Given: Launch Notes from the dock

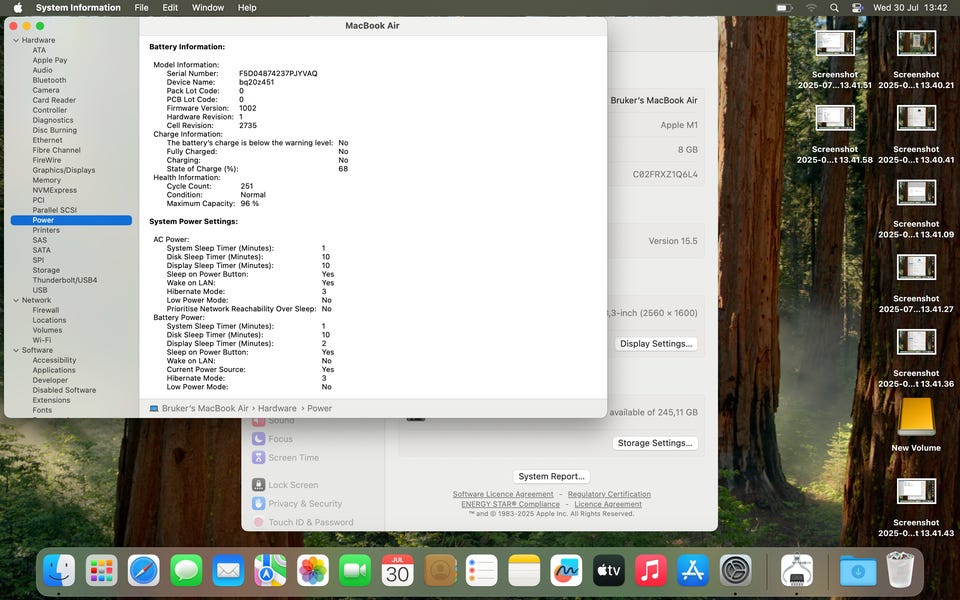Looking at the screenshot, I should (524, 571).
